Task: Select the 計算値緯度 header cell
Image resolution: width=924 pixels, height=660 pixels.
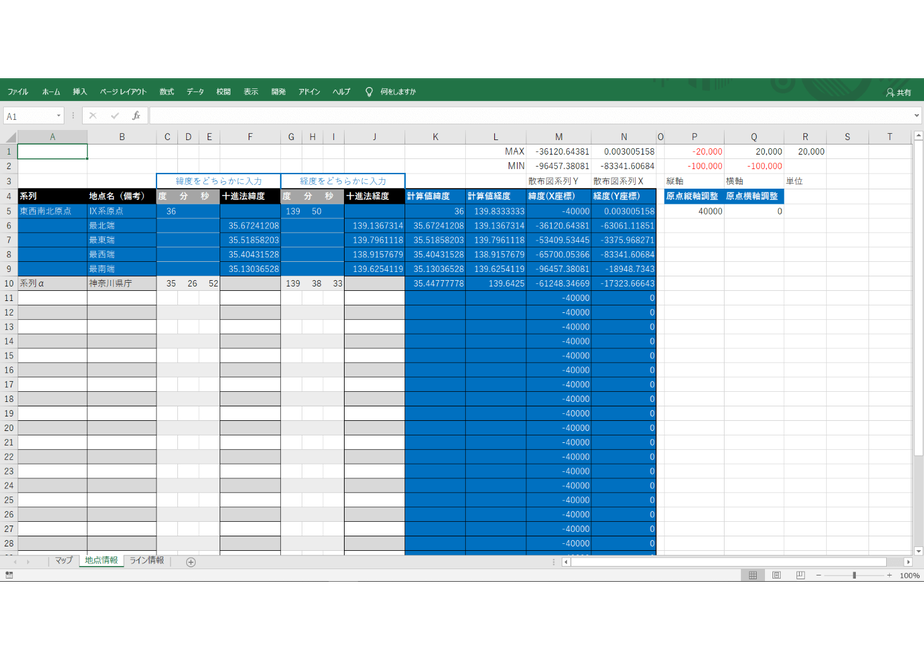Action: pos(435,196)
